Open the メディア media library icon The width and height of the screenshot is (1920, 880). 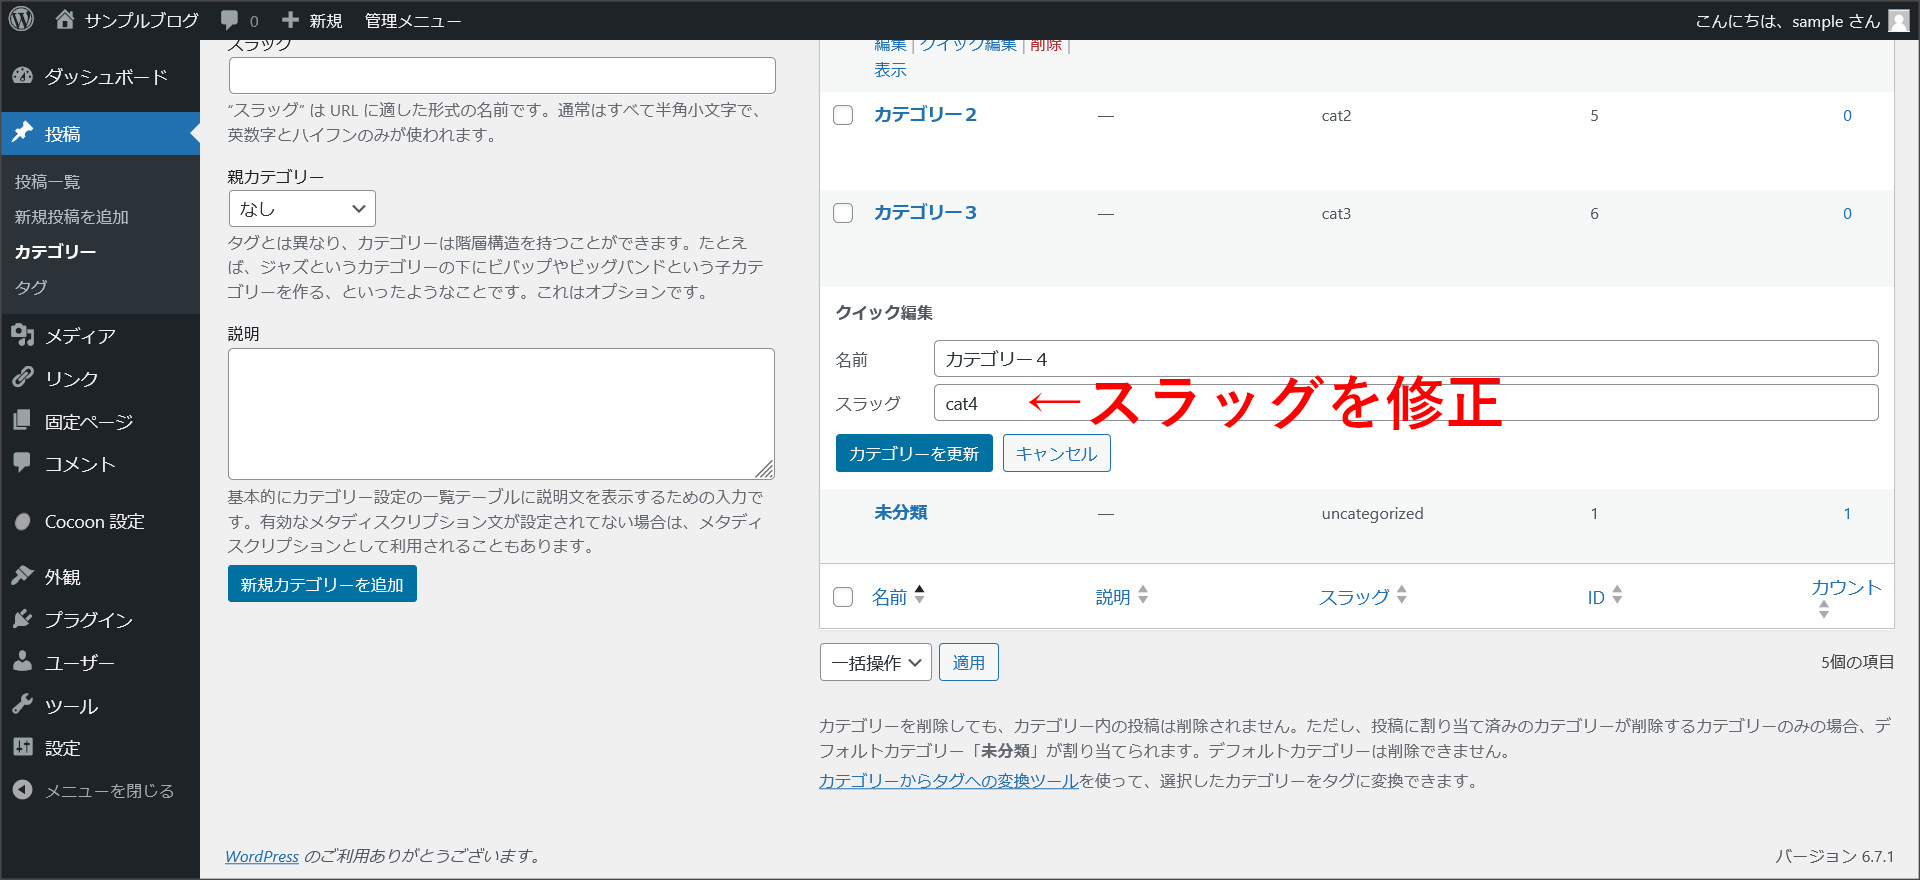tap(23, 336)
